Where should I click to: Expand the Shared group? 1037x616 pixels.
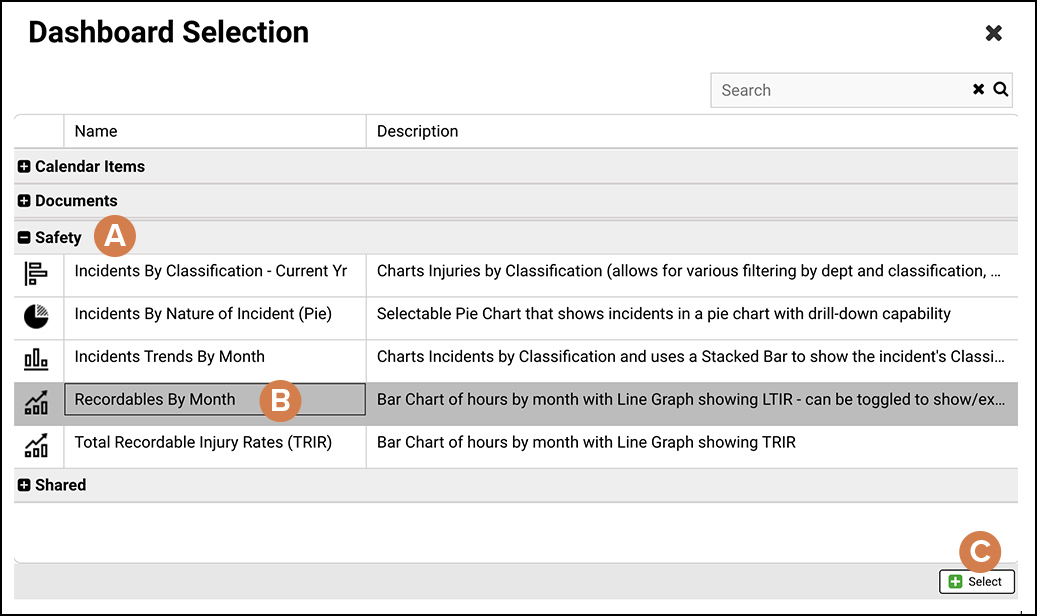click(x=24, y=485)
